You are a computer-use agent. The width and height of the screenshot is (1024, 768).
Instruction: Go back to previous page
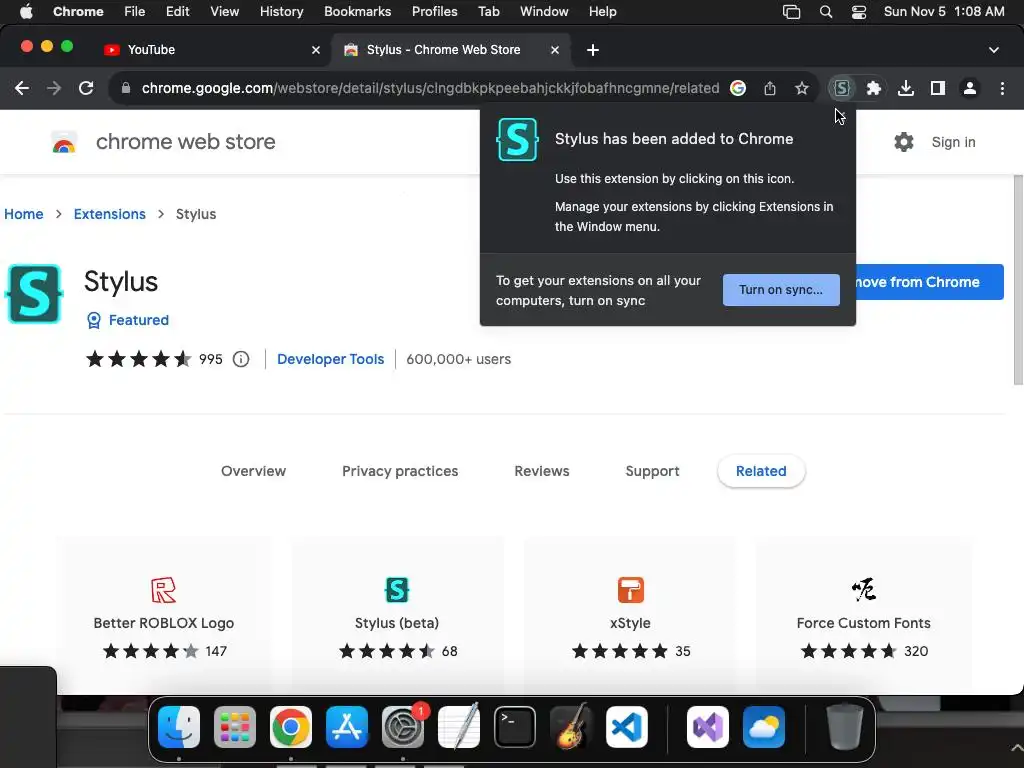coord(22,88)
